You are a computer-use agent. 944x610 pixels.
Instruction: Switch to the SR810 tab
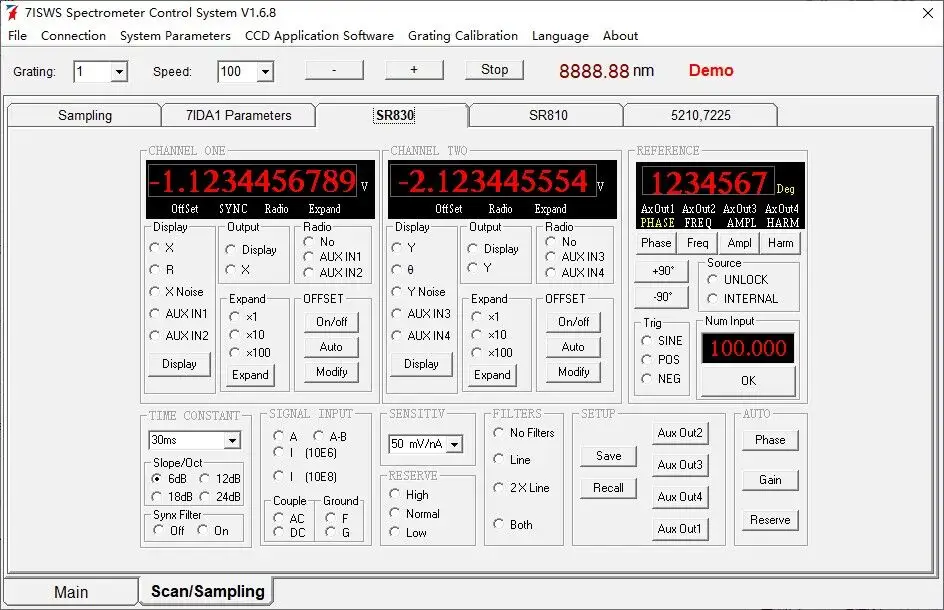coord(547,115)
